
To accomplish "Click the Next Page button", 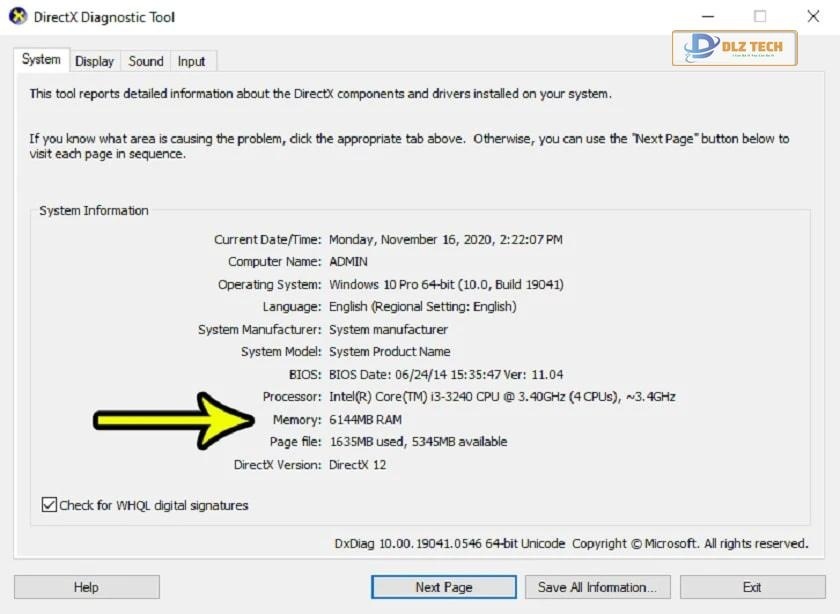I will (x=443, y=587).
